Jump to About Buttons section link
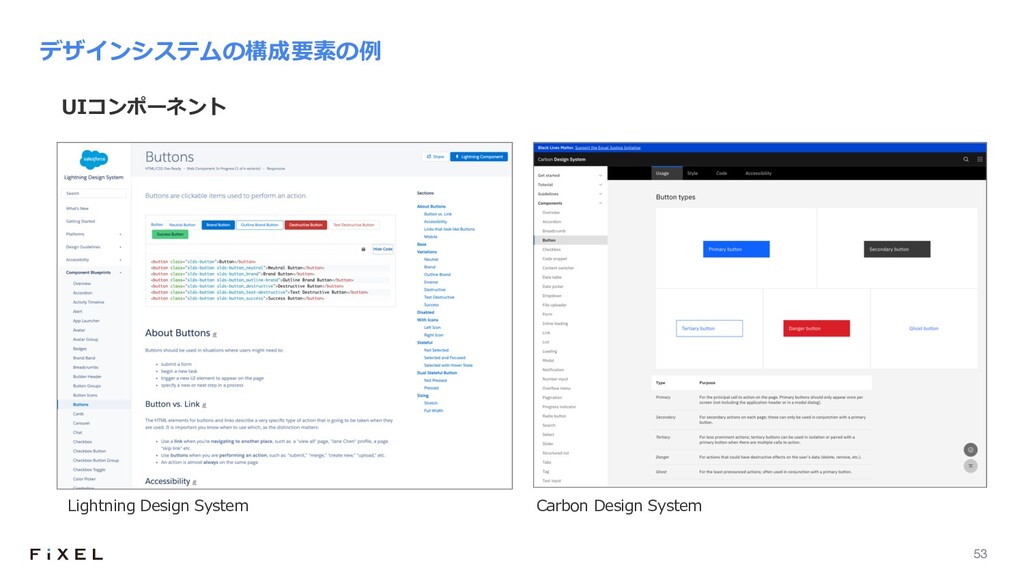The width and height of the screenshot is (1024, 576). tap(431, 206)
